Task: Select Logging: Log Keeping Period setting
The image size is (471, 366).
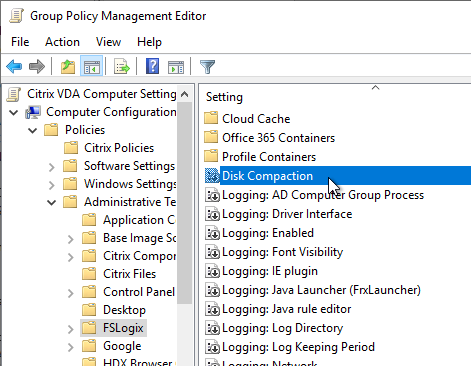Action: pyautogui.click(x=298, y=347)
